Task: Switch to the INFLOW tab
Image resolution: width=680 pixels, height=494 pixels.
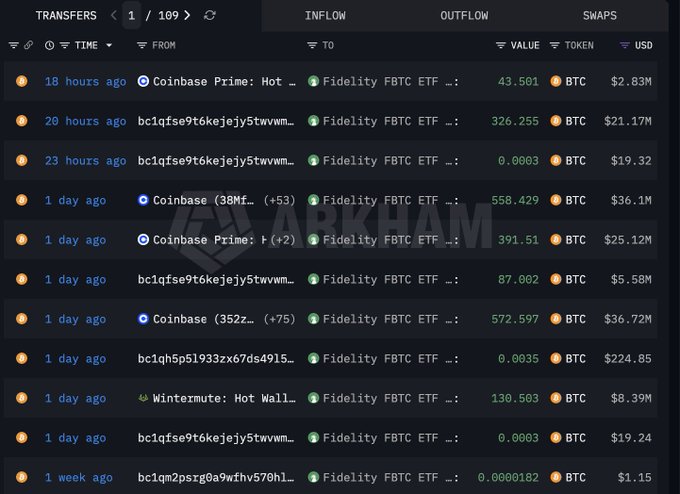Action: pos(325,16)
